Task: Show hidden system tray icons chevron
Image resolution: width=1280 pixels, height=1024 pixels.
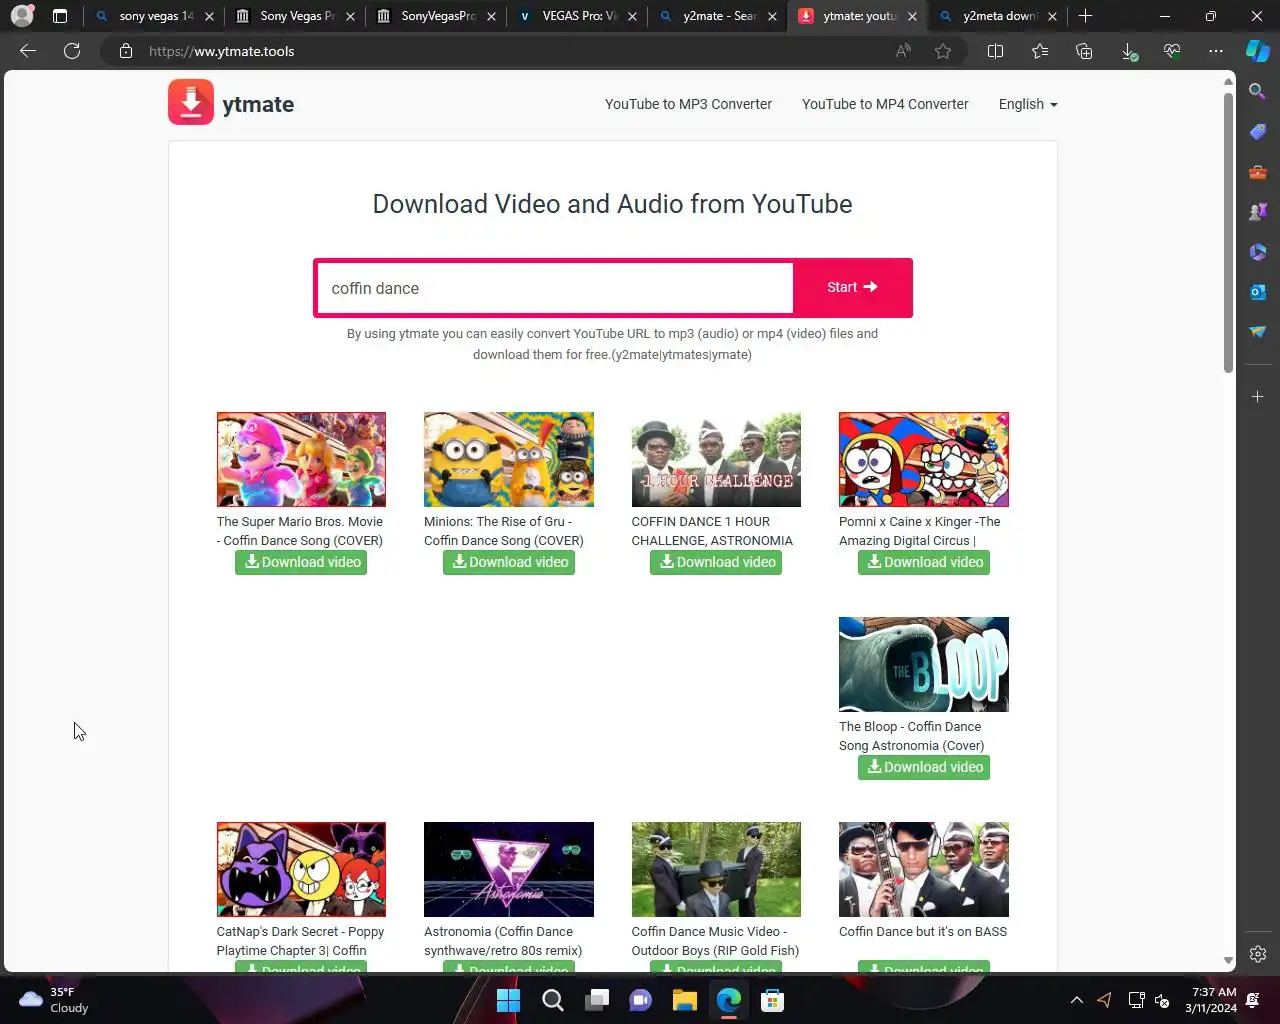Action: pyautogui.click(x=1076, y=1000)
